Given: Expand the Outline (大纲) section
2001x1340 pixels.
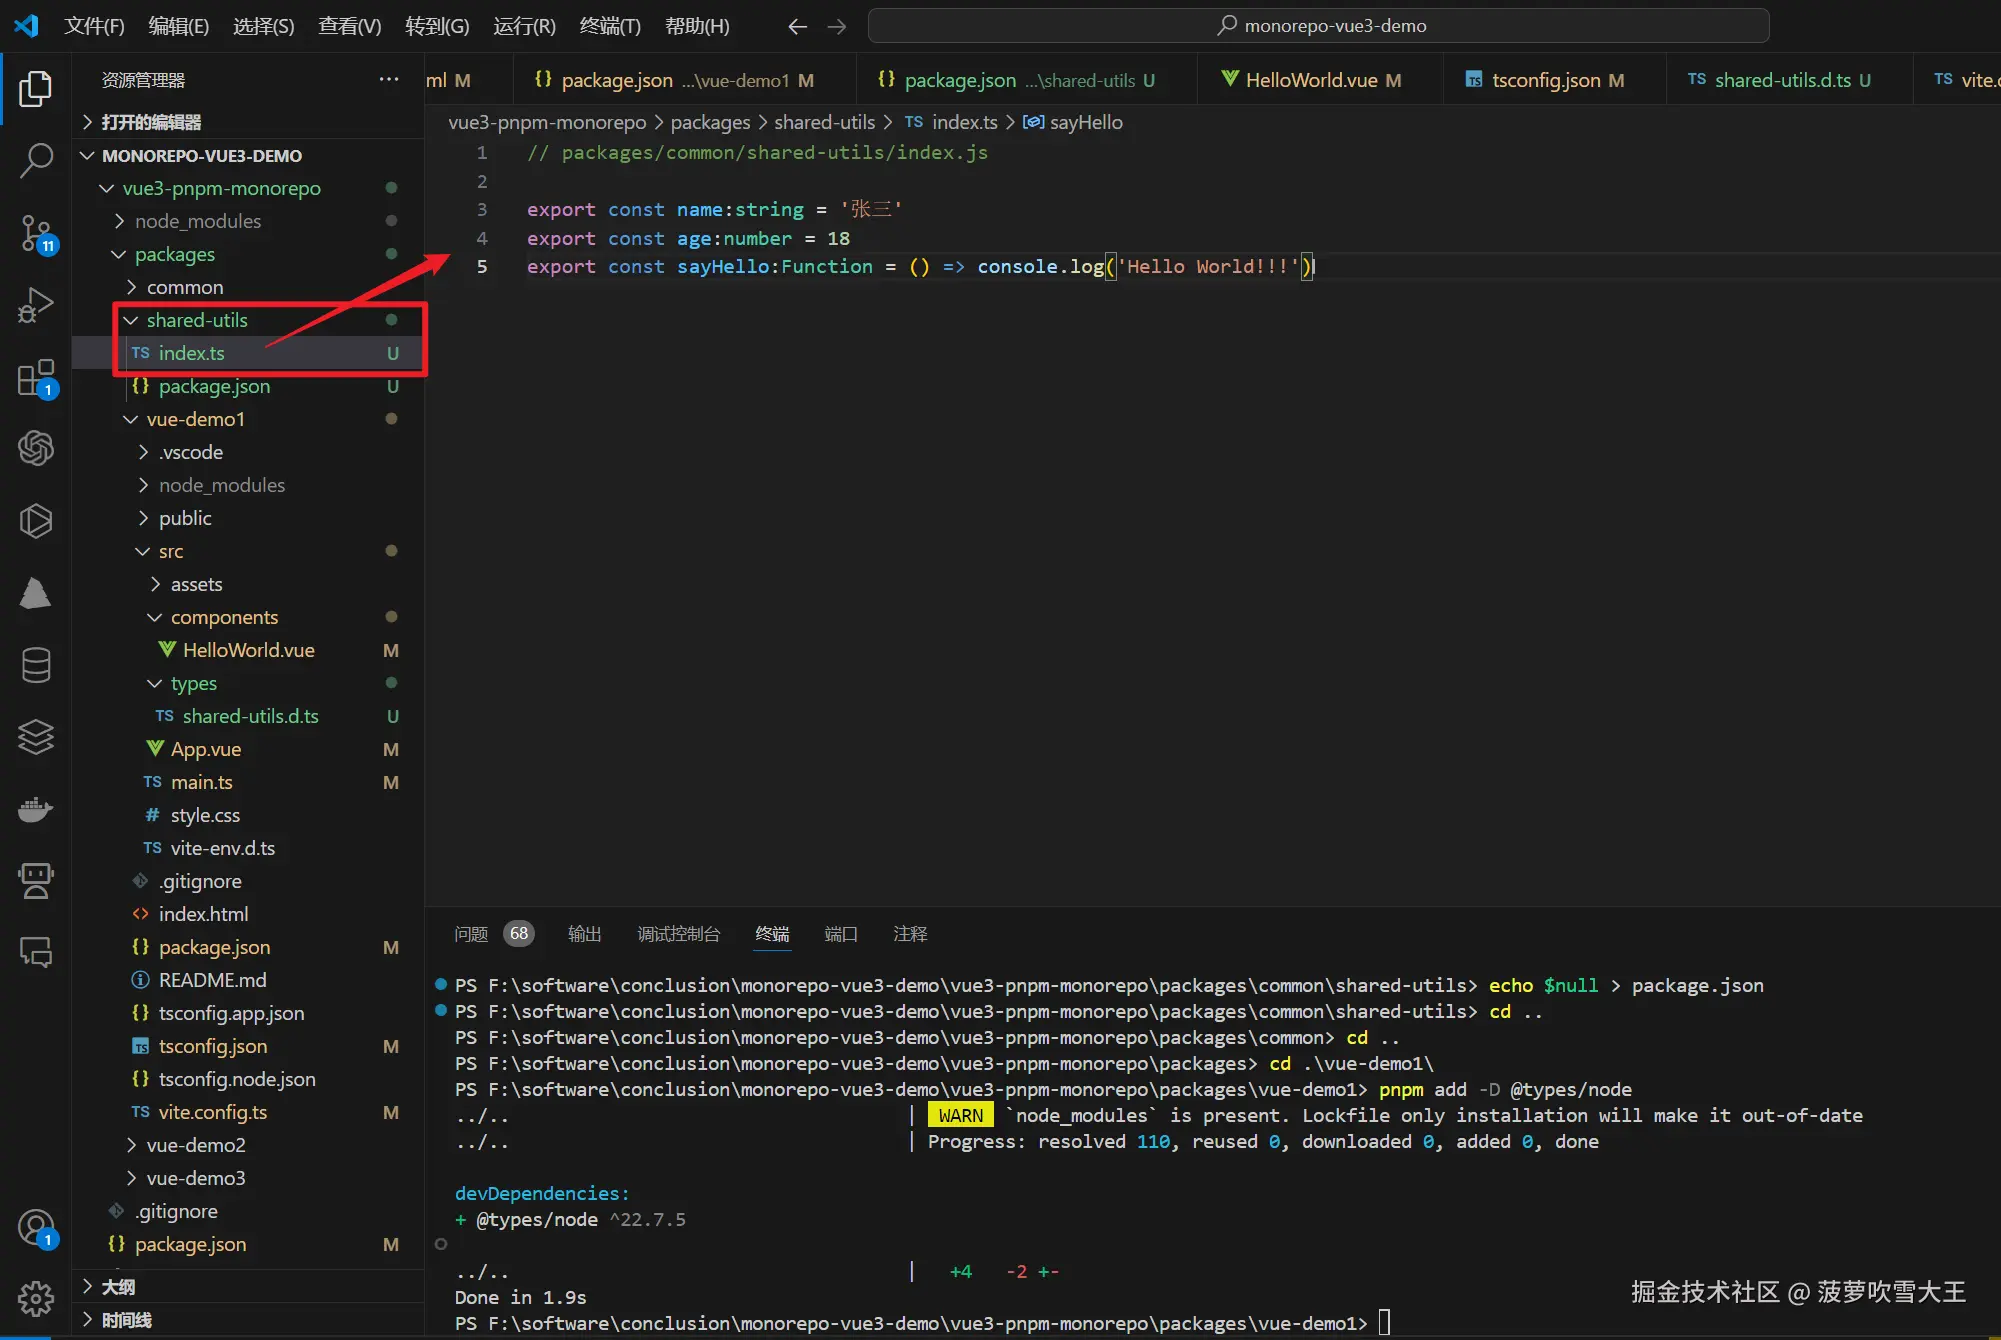Looking at the screenshot, I should [118, 1287].
